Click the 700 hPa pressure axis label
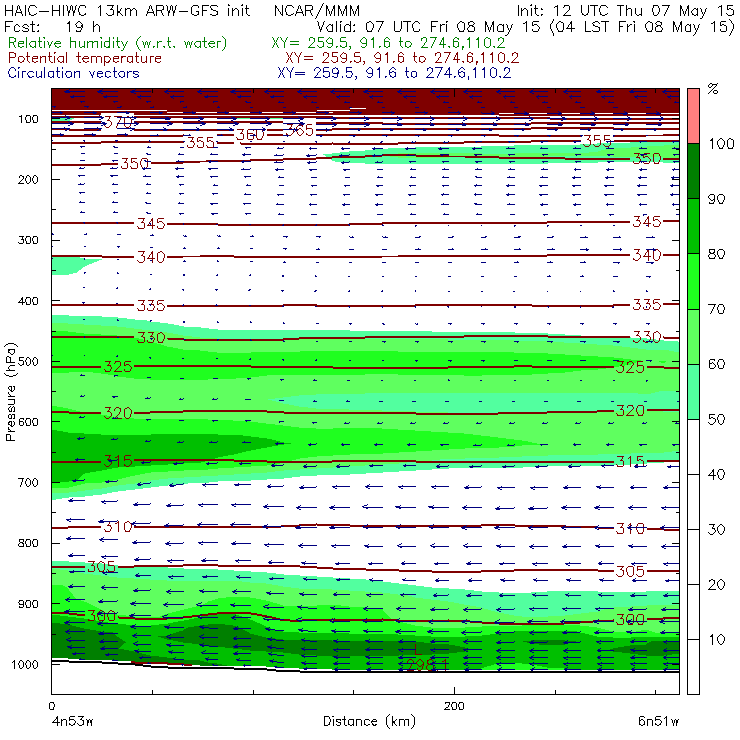 (28, 482)
